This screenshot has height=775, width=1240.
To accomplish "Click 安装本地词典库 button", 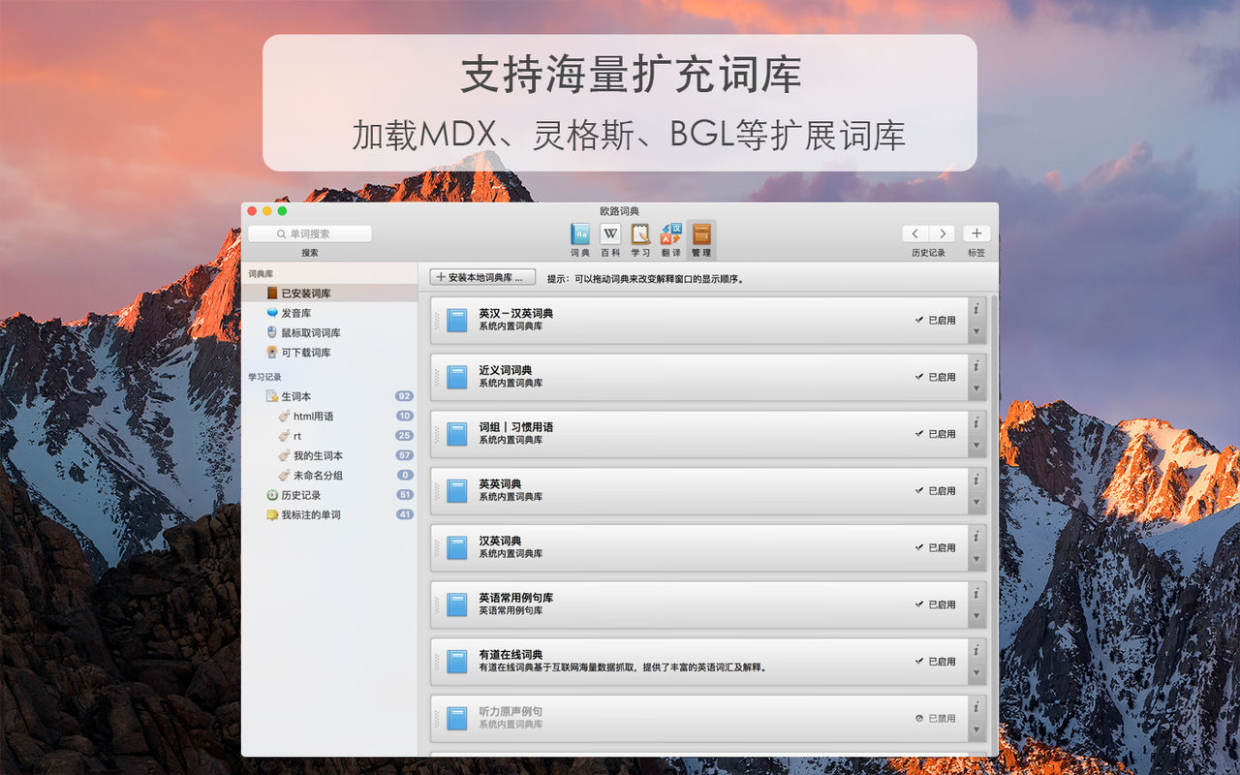I will coord(483,277).
